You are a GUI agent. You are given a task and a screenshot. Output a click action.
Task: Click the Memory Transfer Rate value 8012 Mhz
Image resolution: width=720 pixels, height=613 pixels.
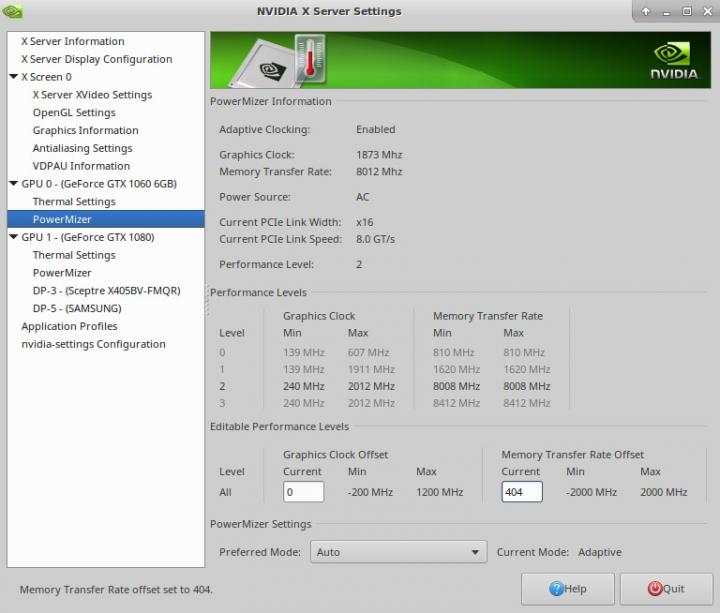379,172
